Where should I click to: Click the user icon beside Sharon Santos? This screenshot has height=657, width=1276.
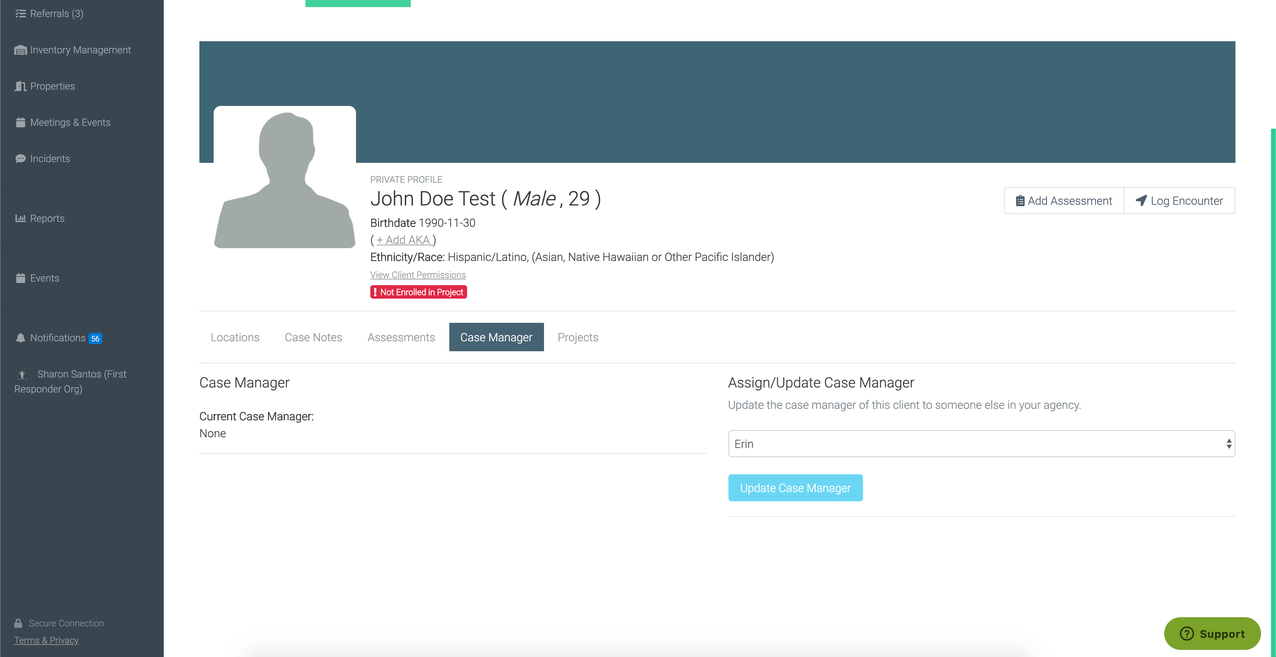22,374
